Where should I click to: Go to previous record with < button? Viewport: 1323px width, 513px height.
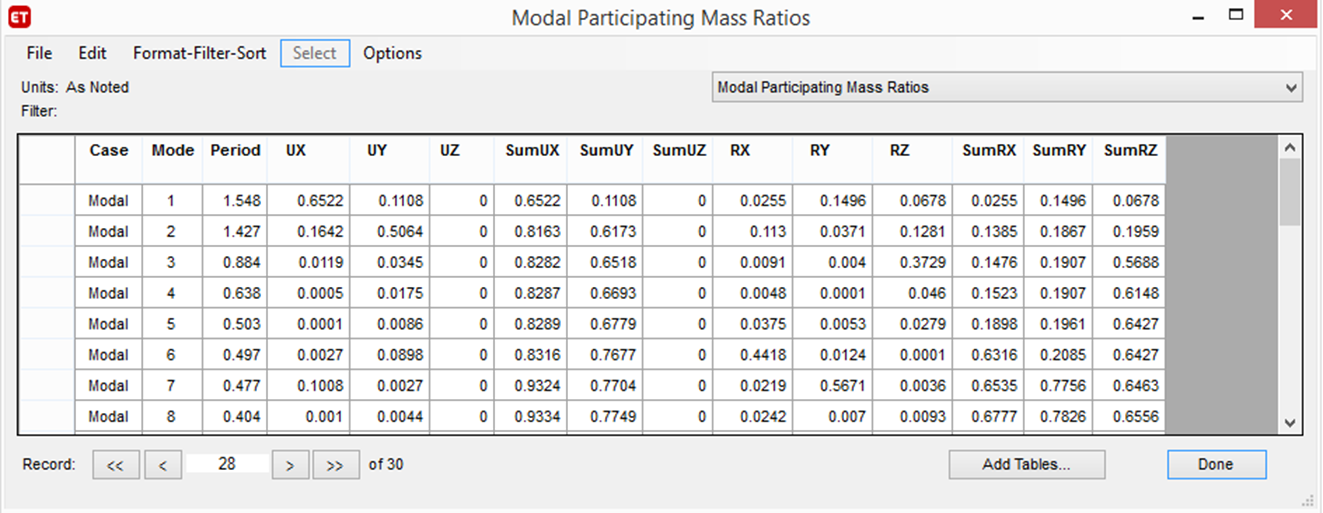(x=162, y=465)
